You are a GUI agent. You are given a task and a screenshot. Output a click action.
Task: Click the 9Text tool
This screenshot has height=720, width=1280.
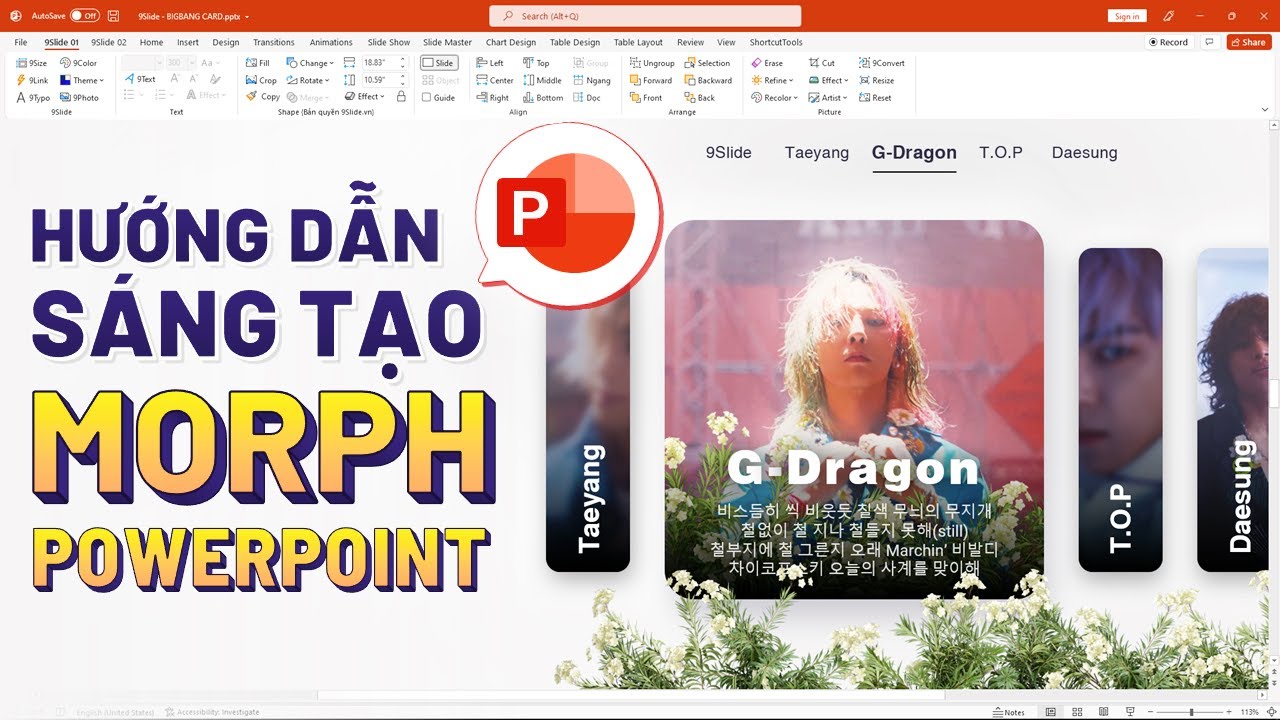point(140,79)
